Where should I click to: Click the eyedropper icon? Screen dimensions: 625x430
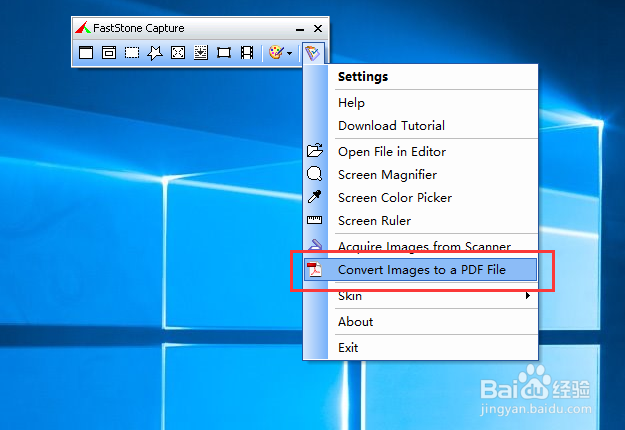click(314, 196)
